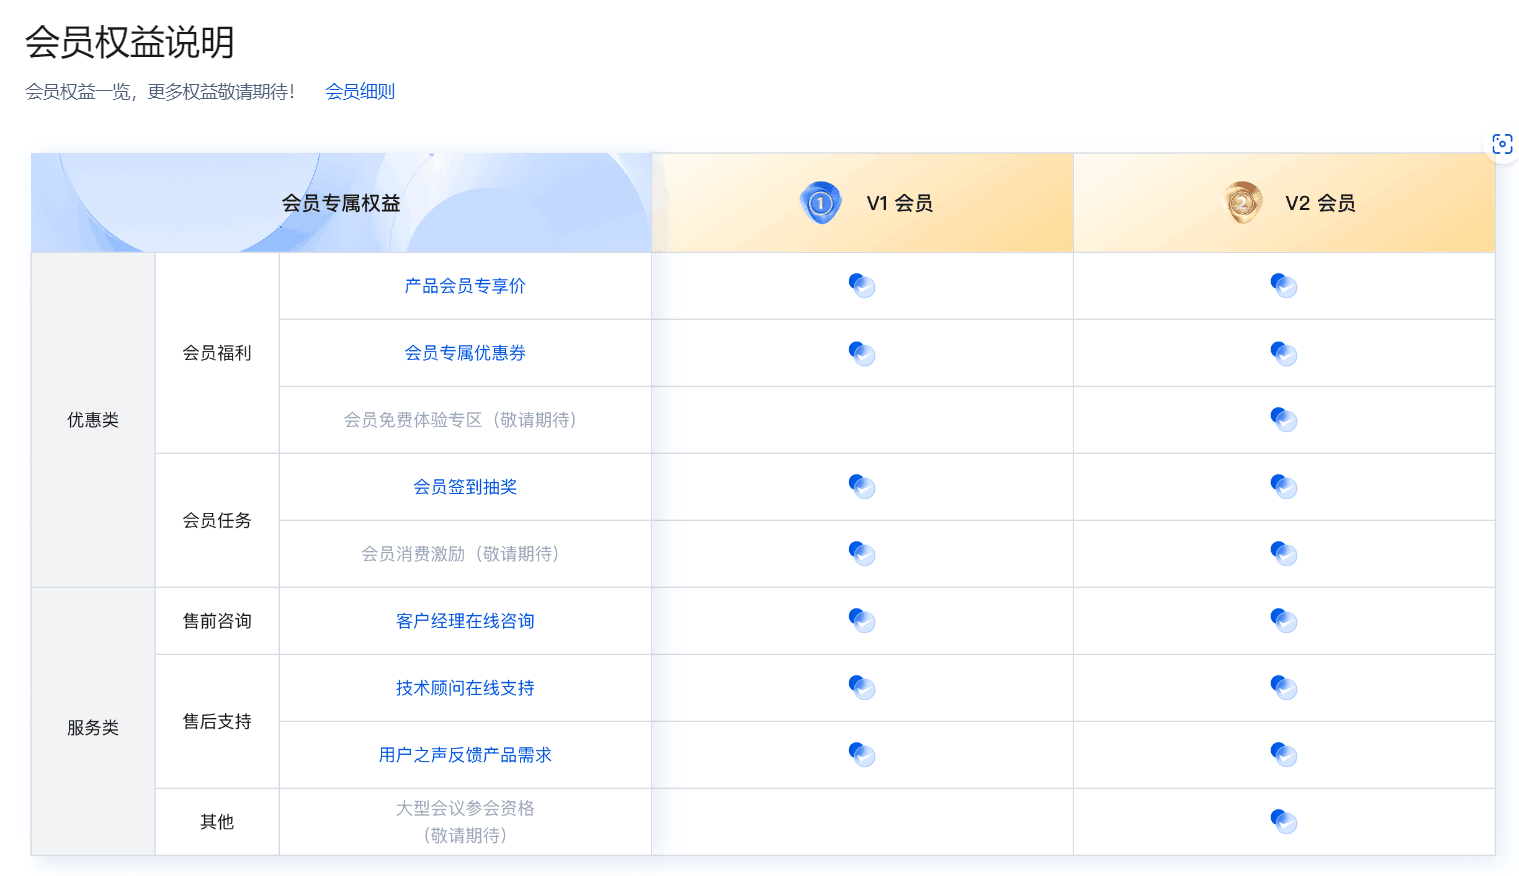Open 客户经理在线咨询 link
Screen dimensions: 1519x876
pyautogui.click(x=465, y=621)
